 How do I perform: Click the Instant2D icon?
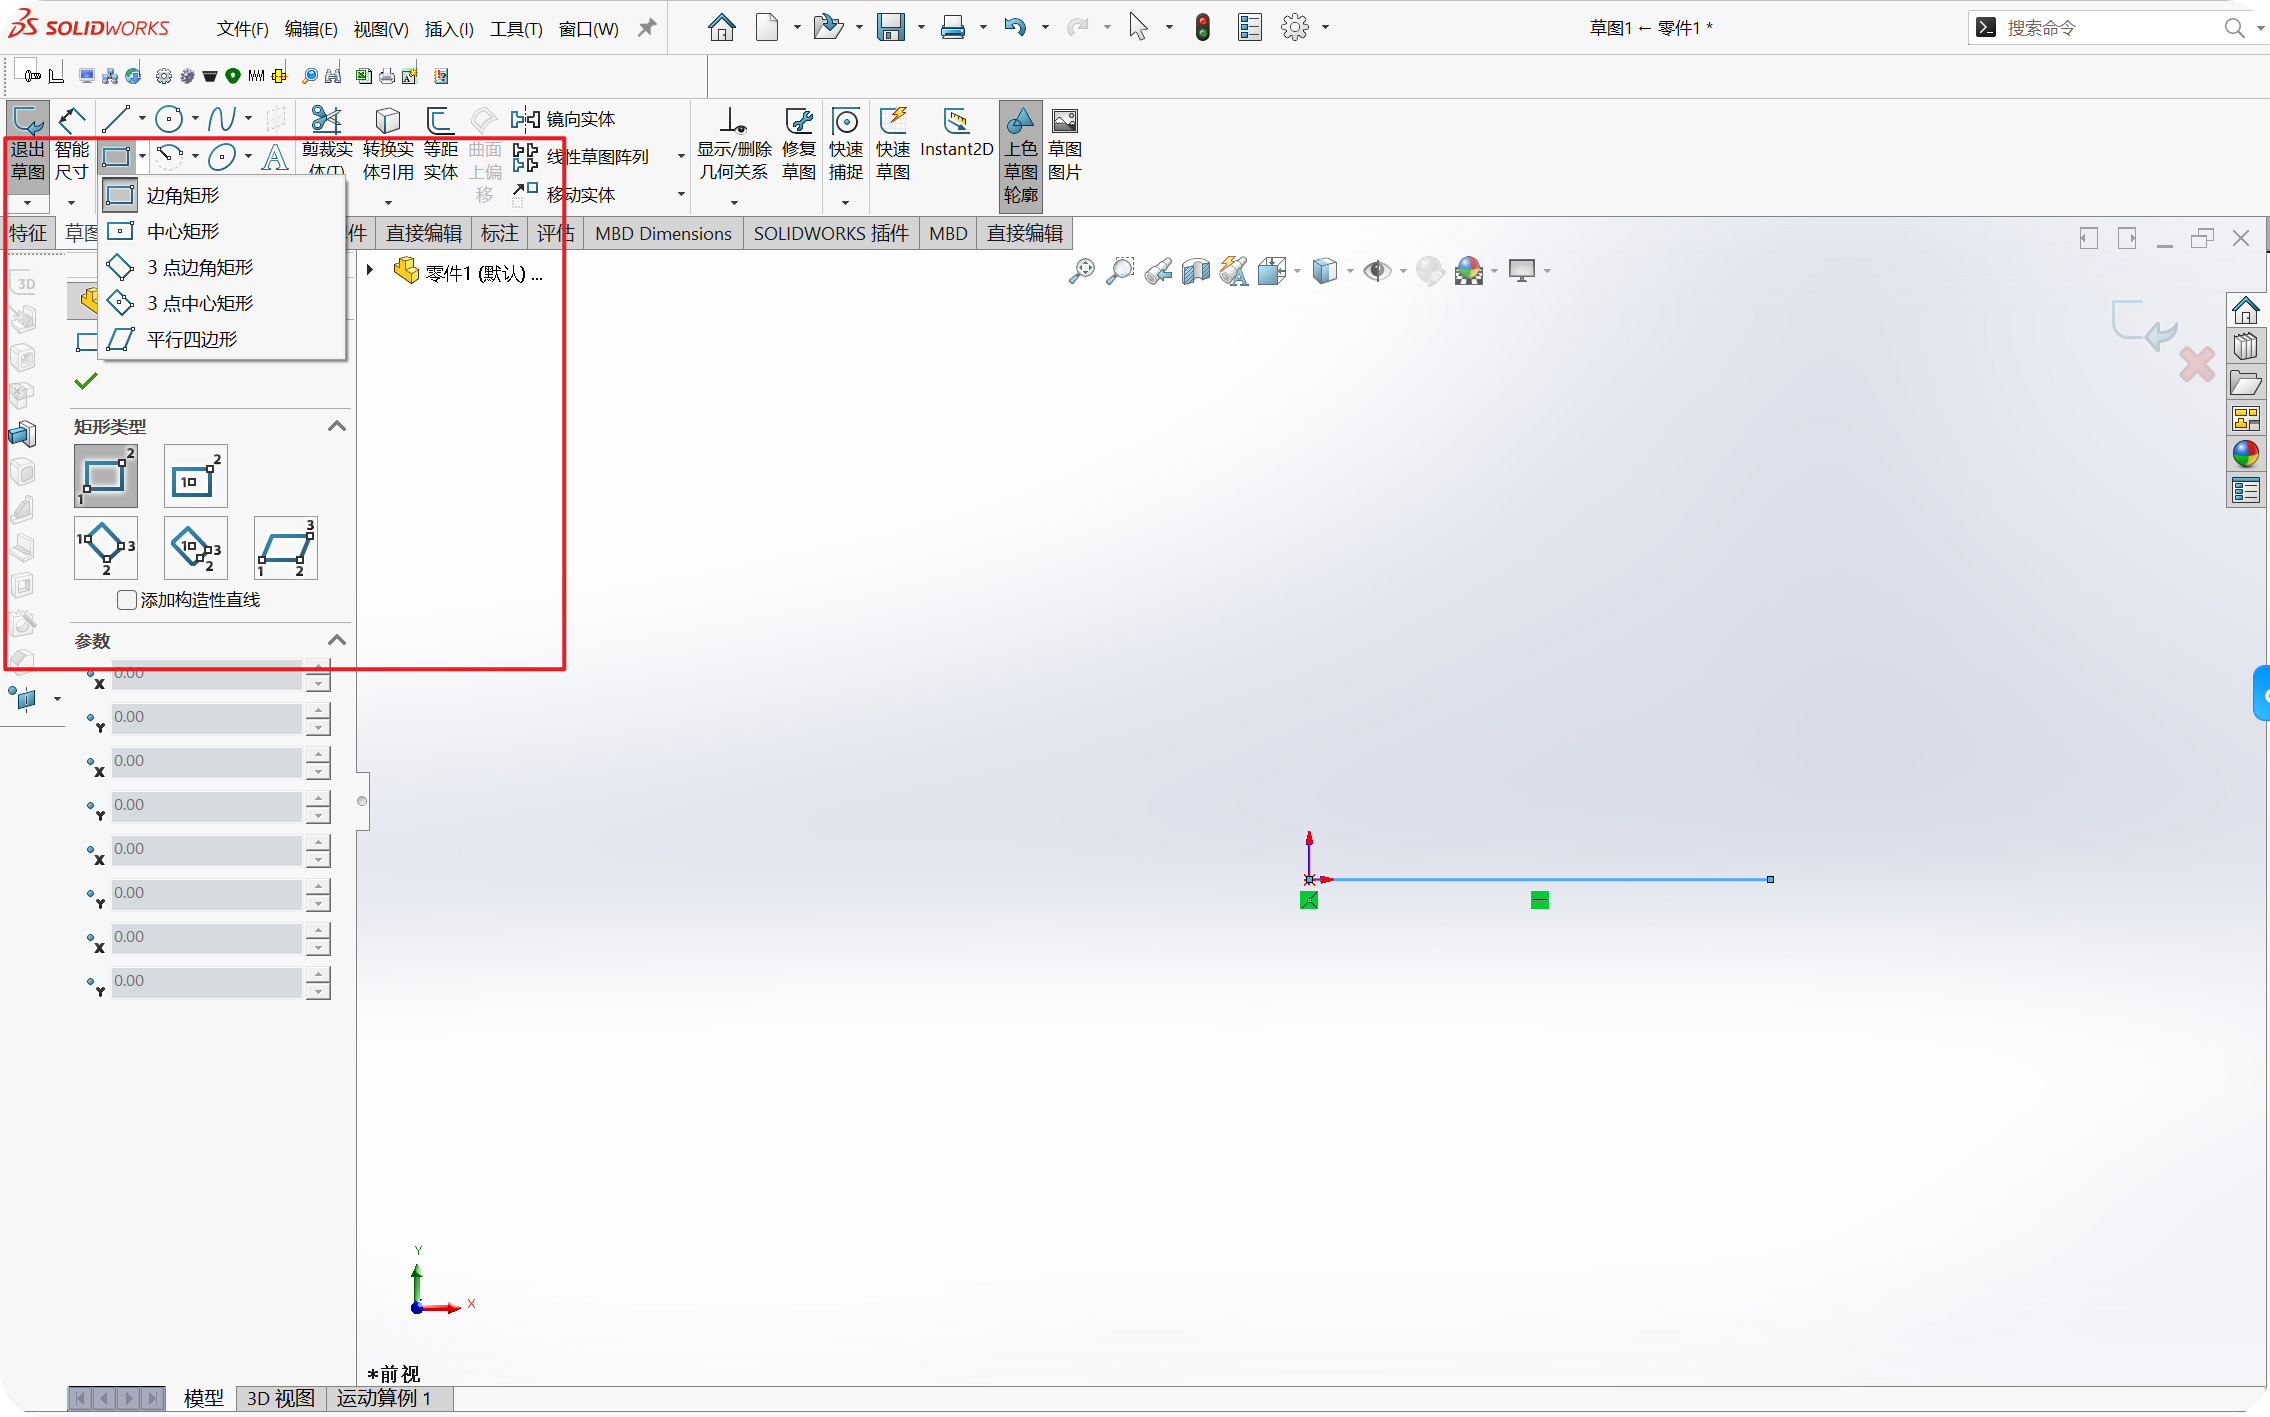click(x=956, y=122)
